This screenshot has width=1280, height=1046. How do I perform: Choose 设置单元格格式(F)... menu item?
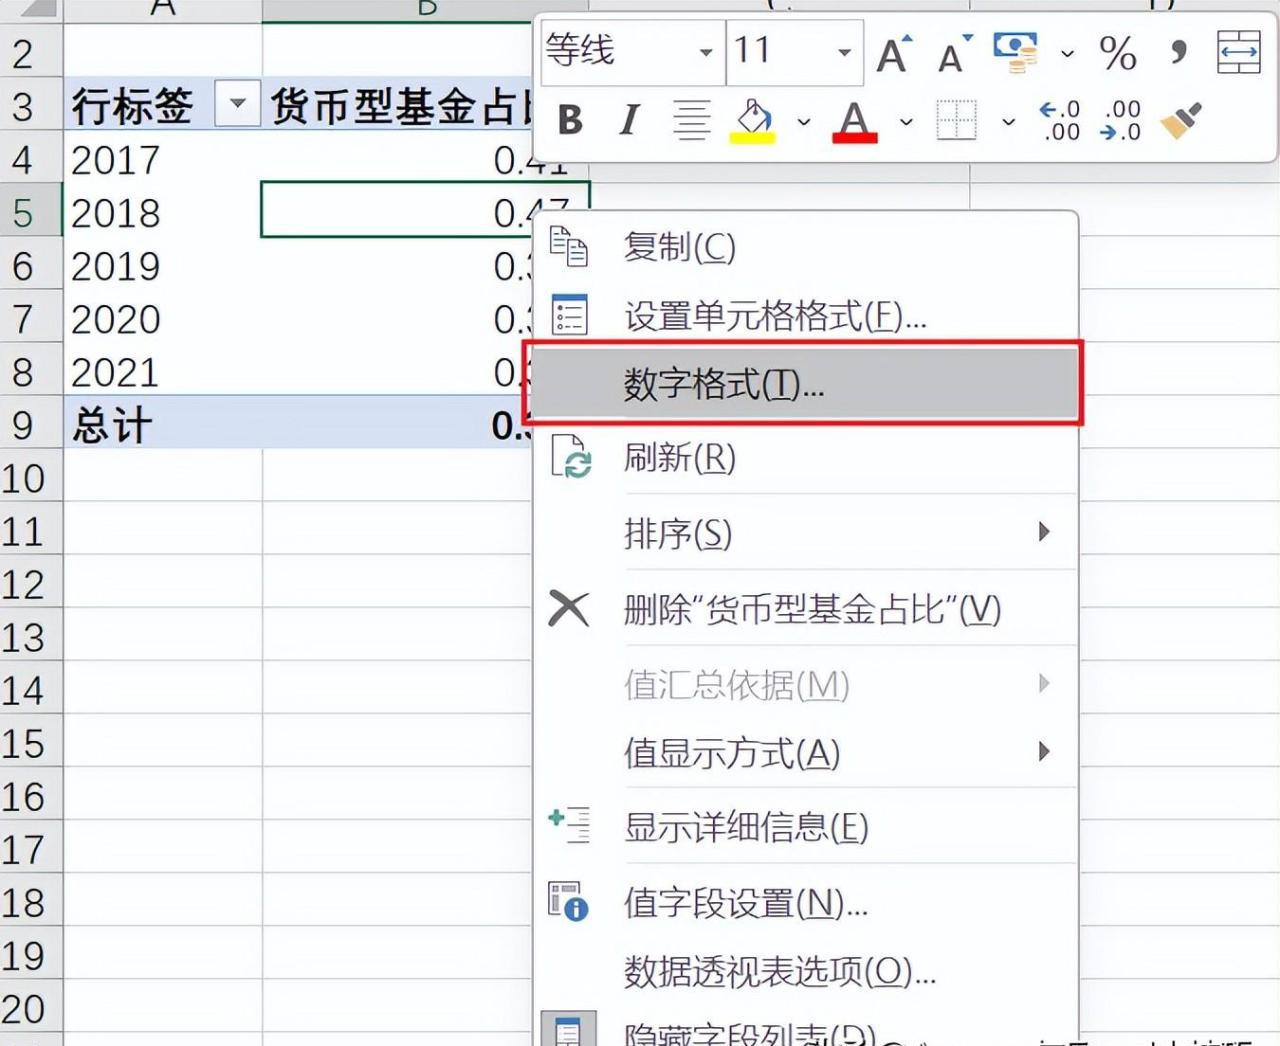tap(806, 316)
